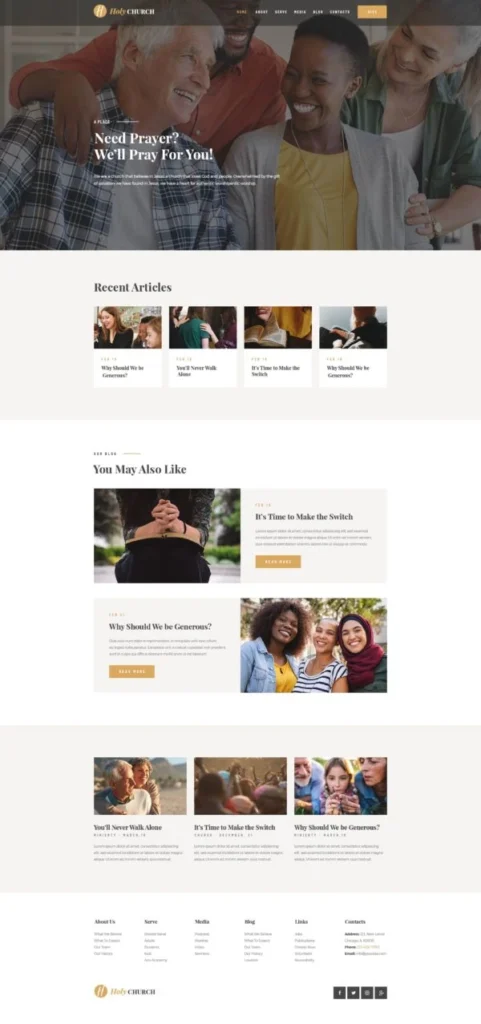
Task: Open the You'll Never Walk Alone article title link
Action: (x=128, y=827)
